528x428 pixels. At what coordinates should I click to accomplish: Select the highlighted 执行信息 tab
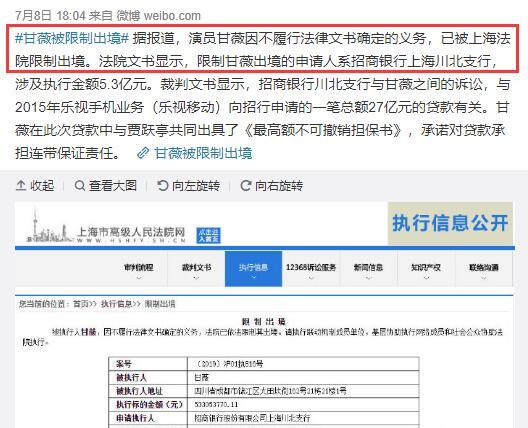coord(253,269)
